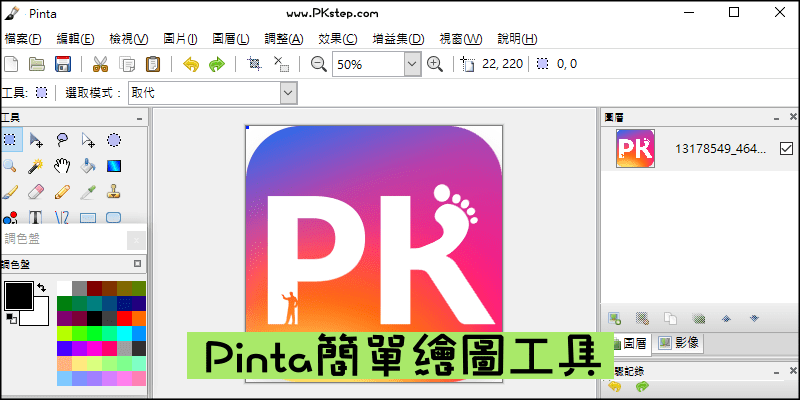
Task: Activate the Zoom magnifier tool
Action: coord(10,166)
